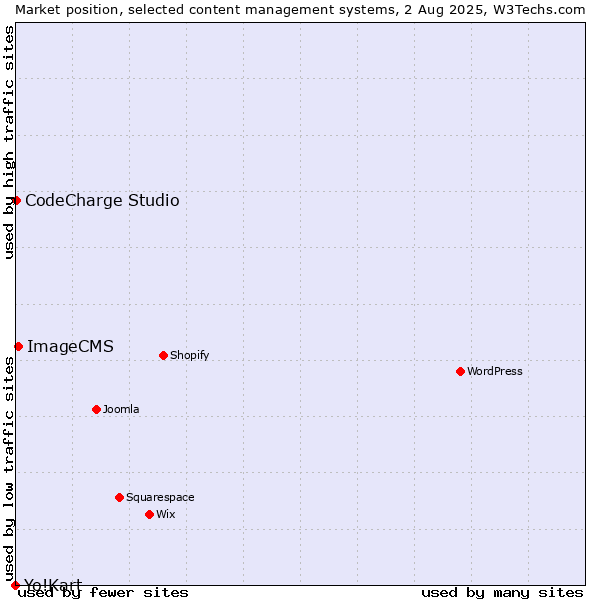Click the 'WordPress' label
The height and width of the screenshot is (600, 600).
494,371
